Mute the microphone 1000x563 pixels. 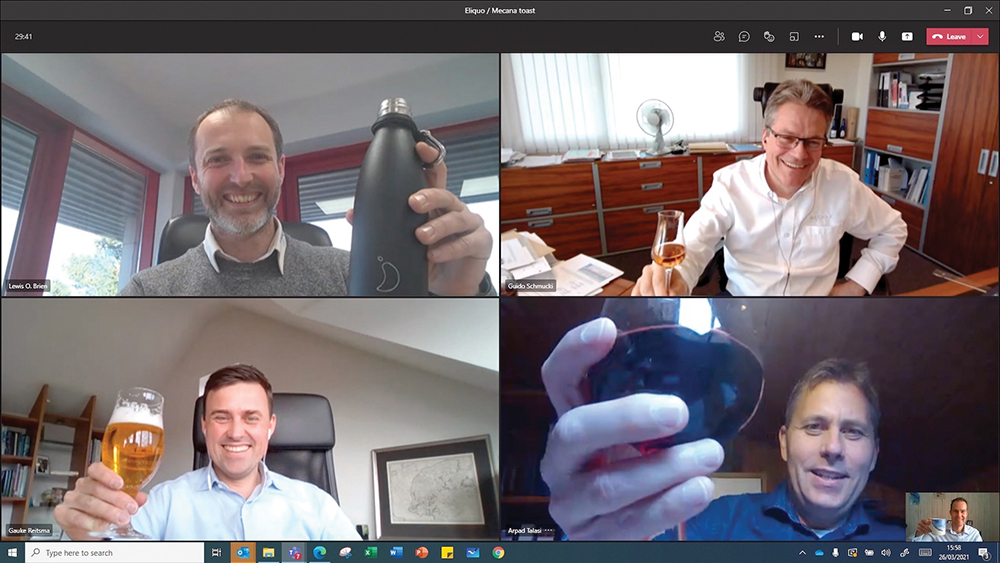pos(882,36)
